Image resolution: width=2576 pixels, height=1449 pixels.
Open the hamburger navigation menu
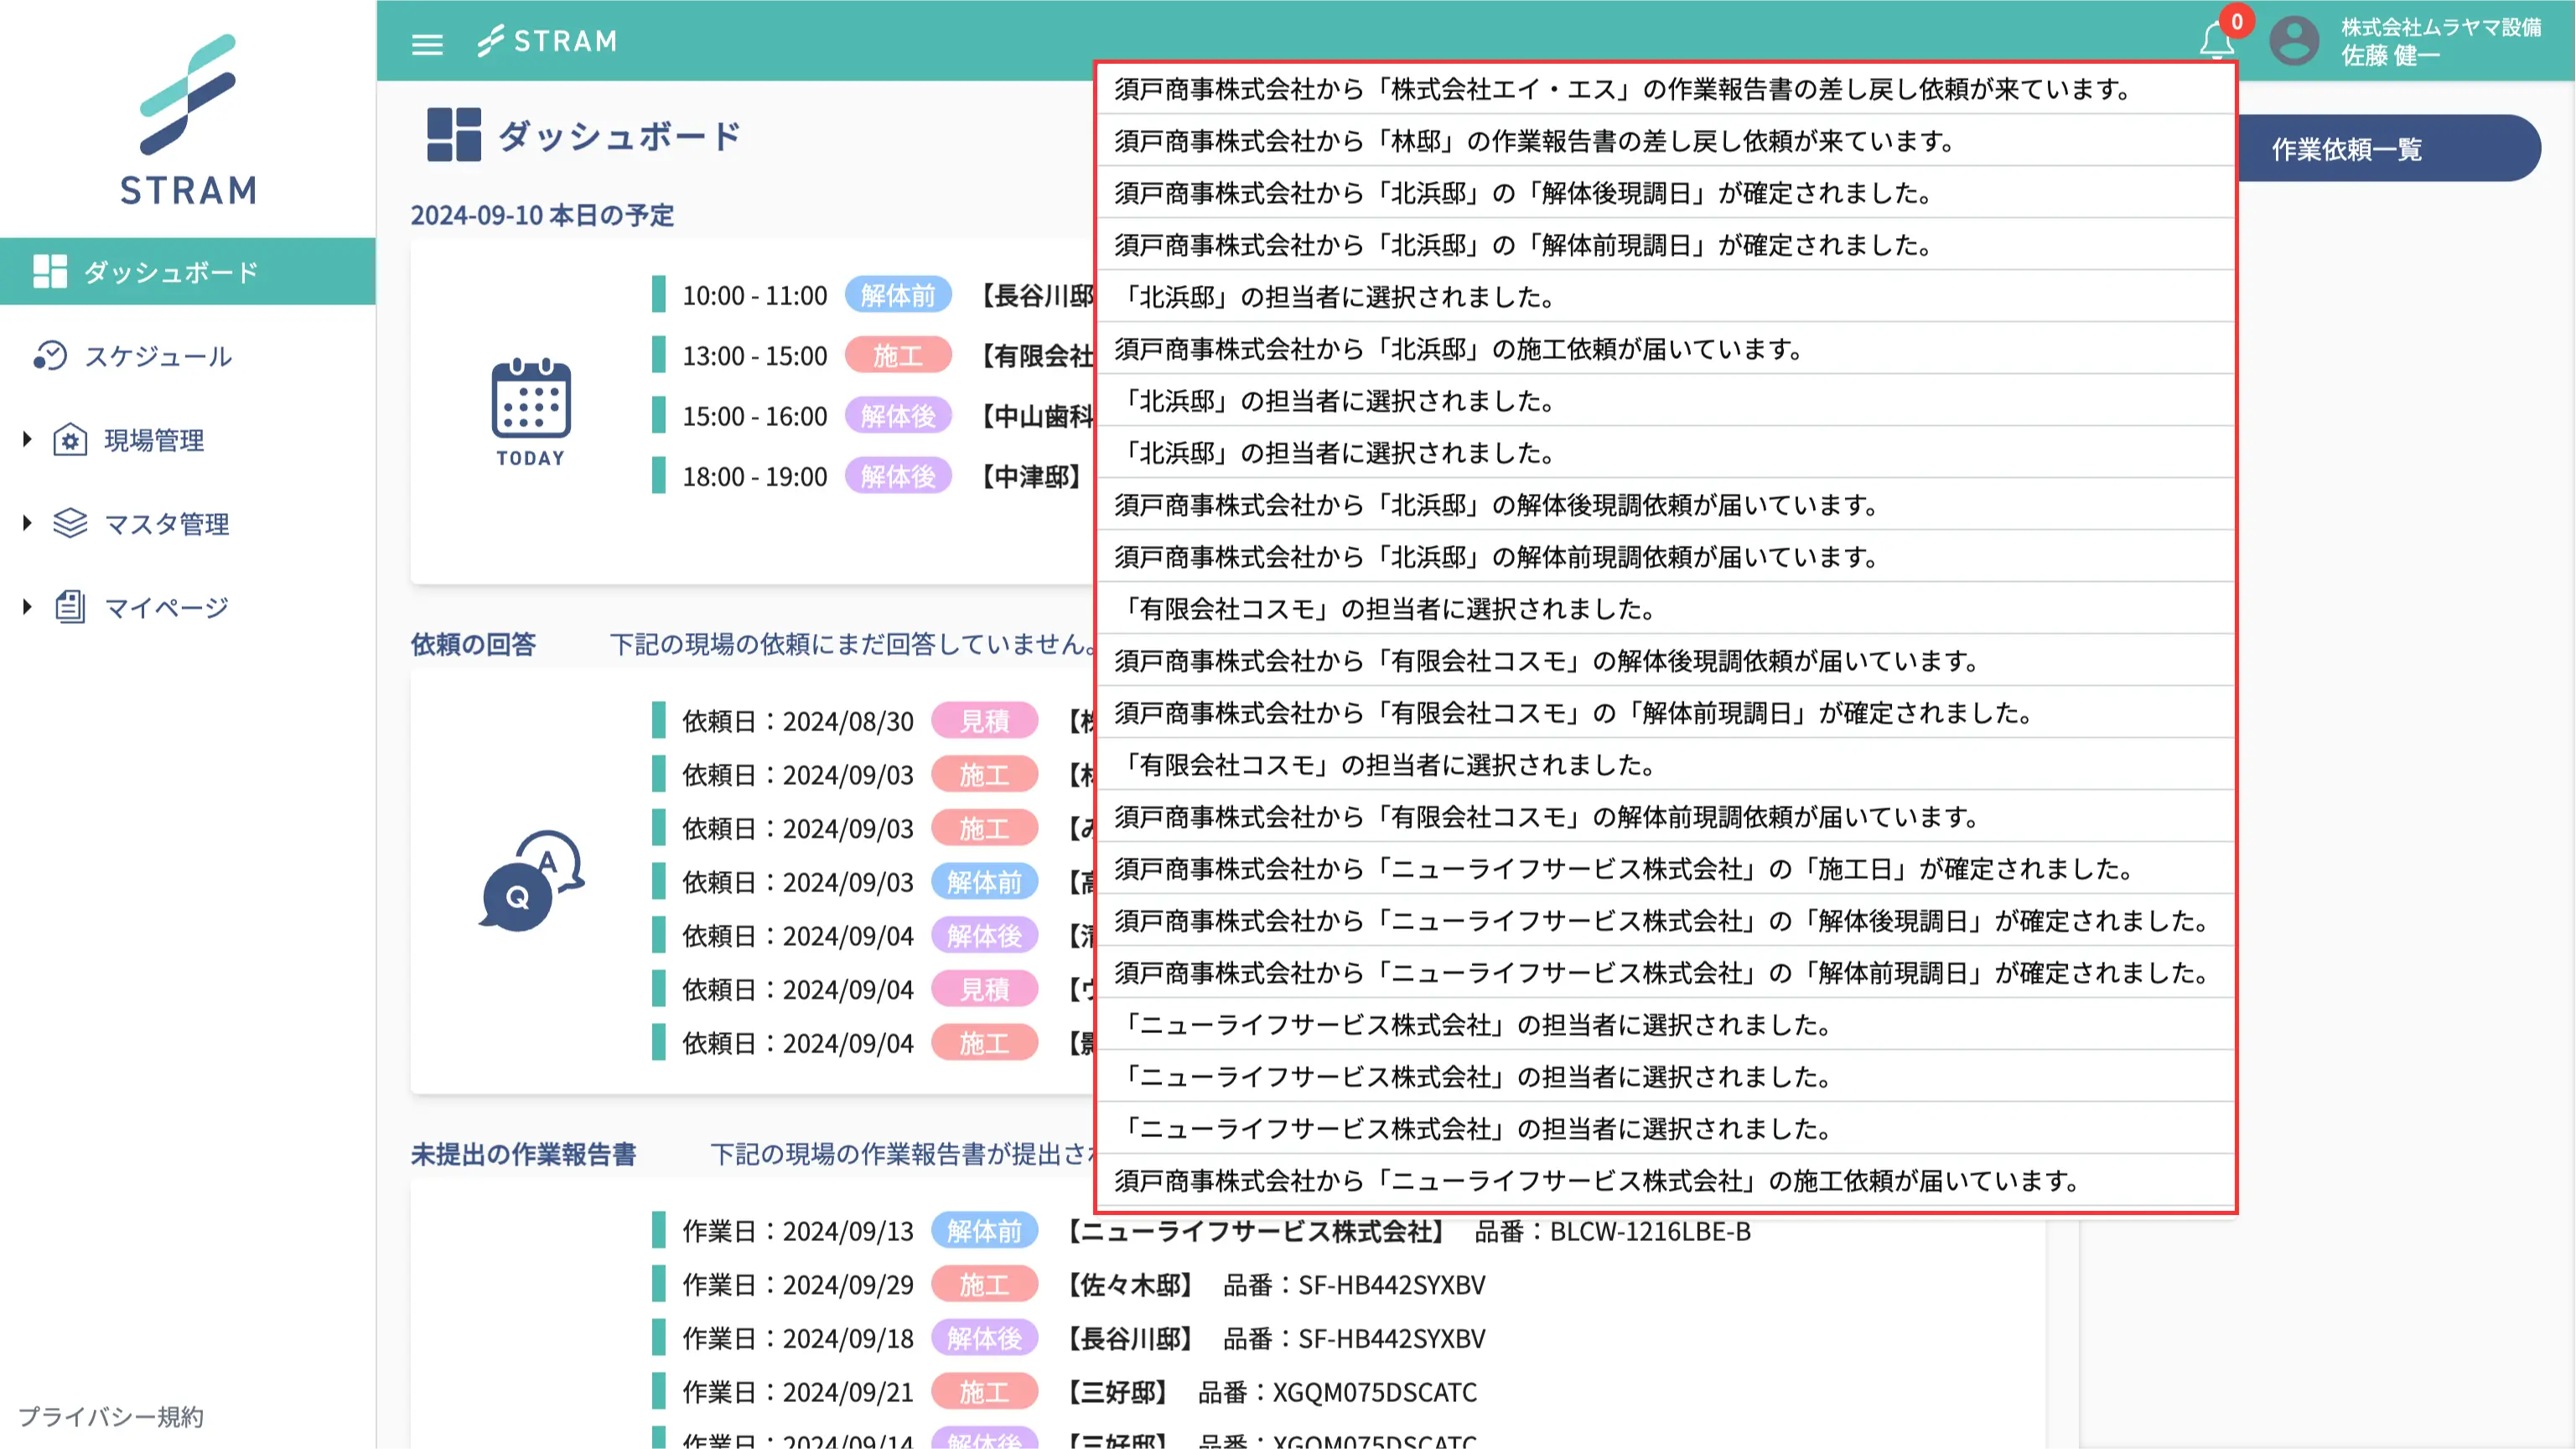click(x=427, y=44)
